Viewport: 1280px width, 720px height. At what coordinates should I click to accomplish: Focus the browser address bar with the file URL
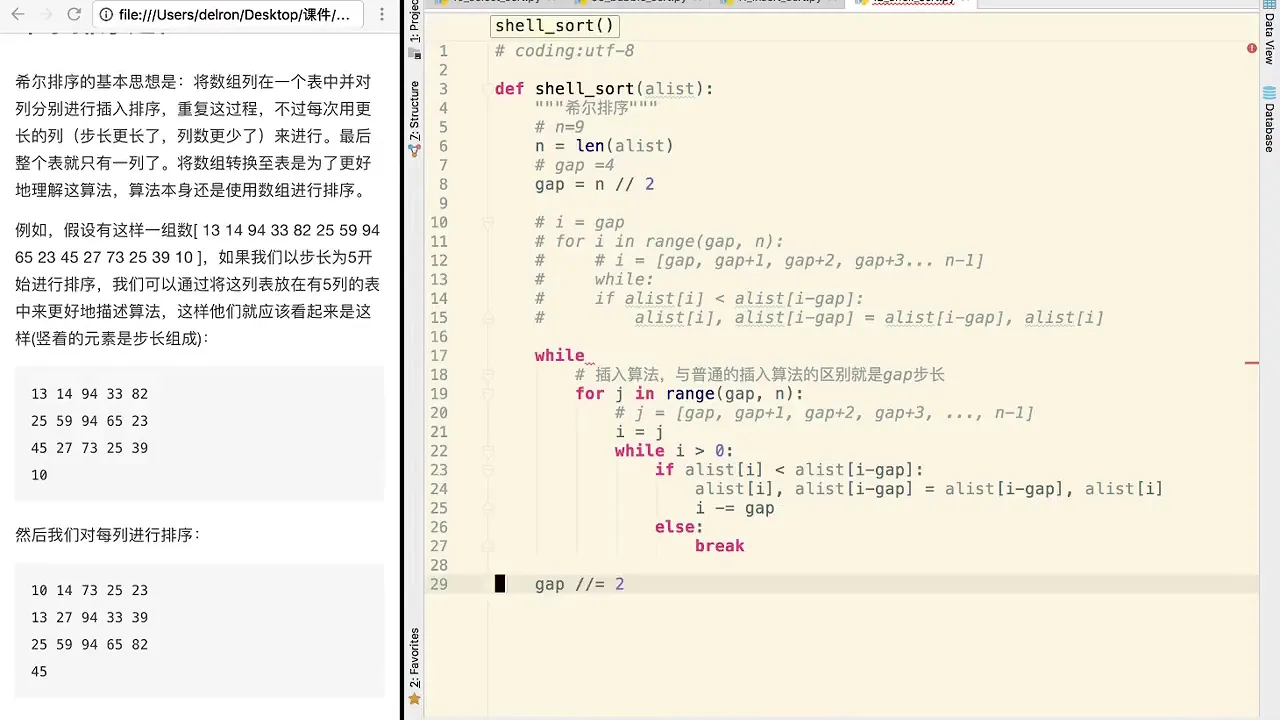click(x=227, y=15)
